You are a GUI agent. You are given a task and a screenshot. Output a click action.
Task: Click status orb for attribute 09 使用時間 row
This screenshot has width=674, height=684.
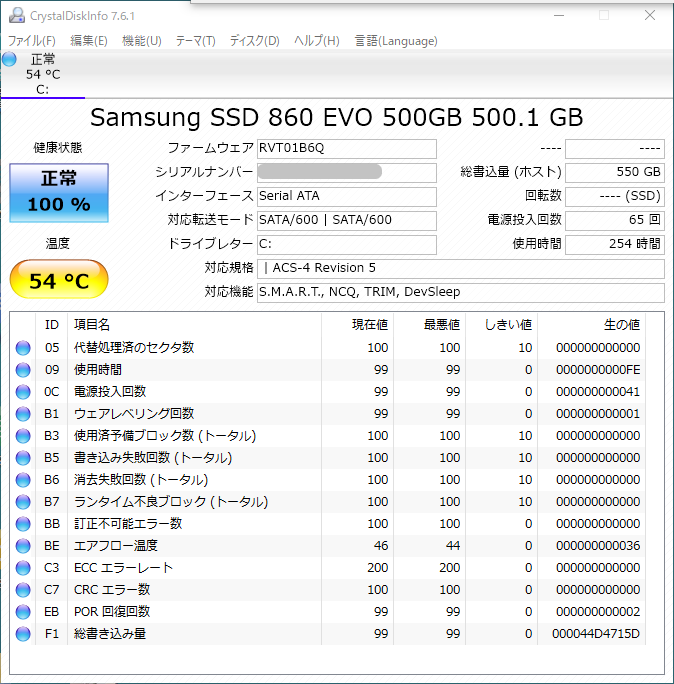click(x=23, y=370)
